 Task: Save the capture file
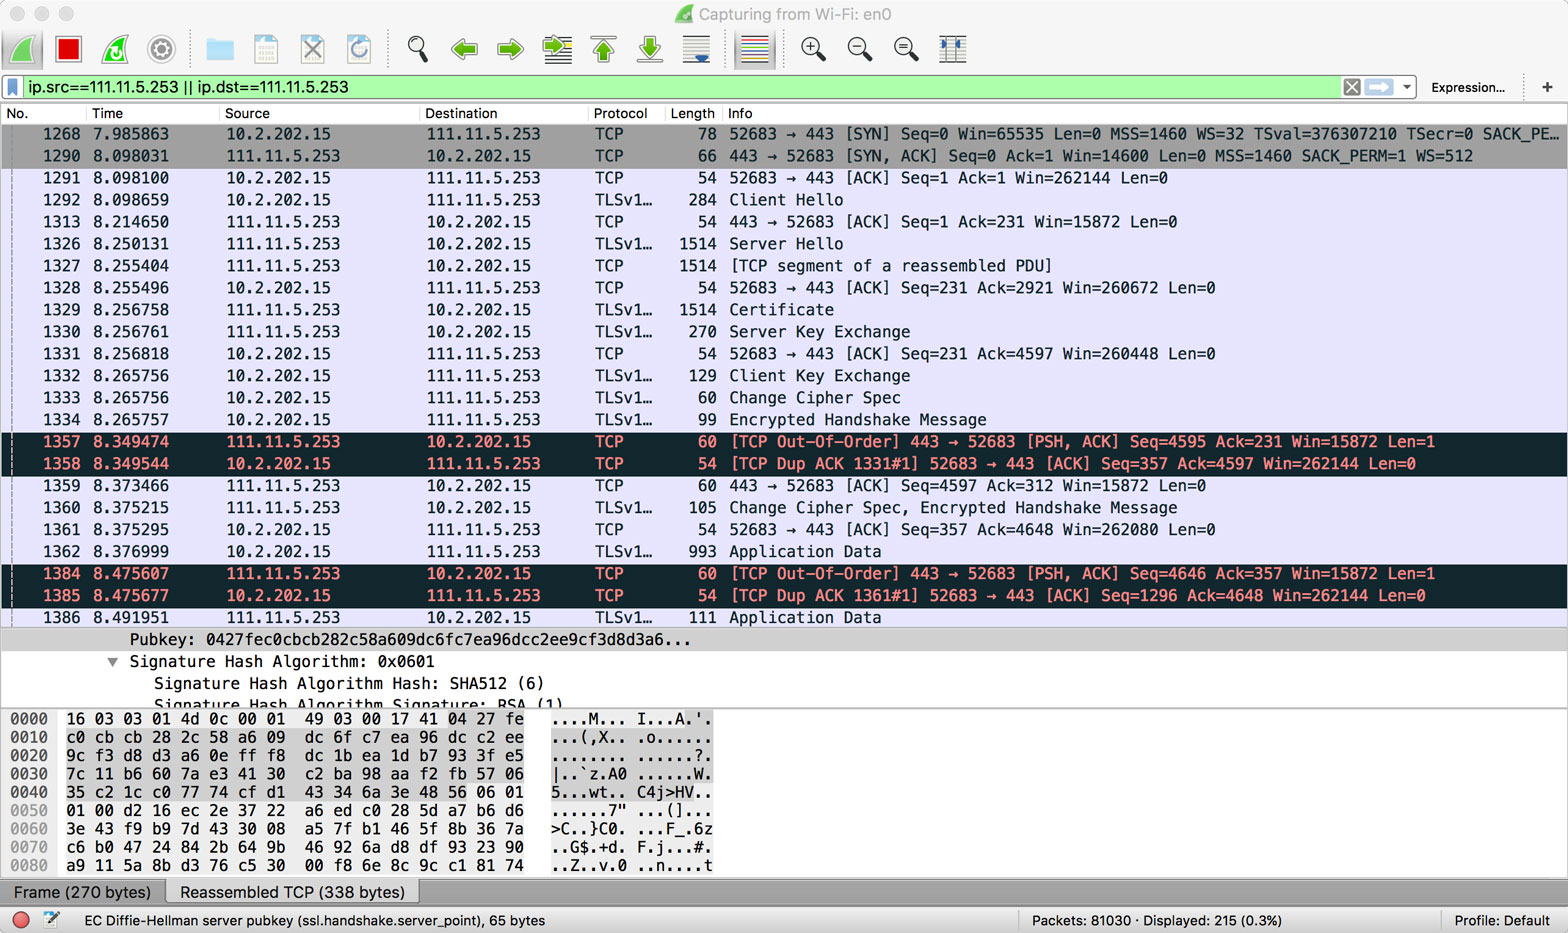(266, 49)
